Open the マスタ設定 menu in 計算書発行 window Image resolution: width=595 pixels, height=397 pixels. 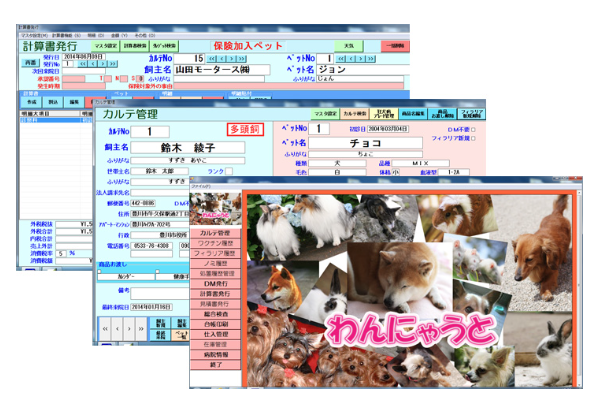[34, 35]
